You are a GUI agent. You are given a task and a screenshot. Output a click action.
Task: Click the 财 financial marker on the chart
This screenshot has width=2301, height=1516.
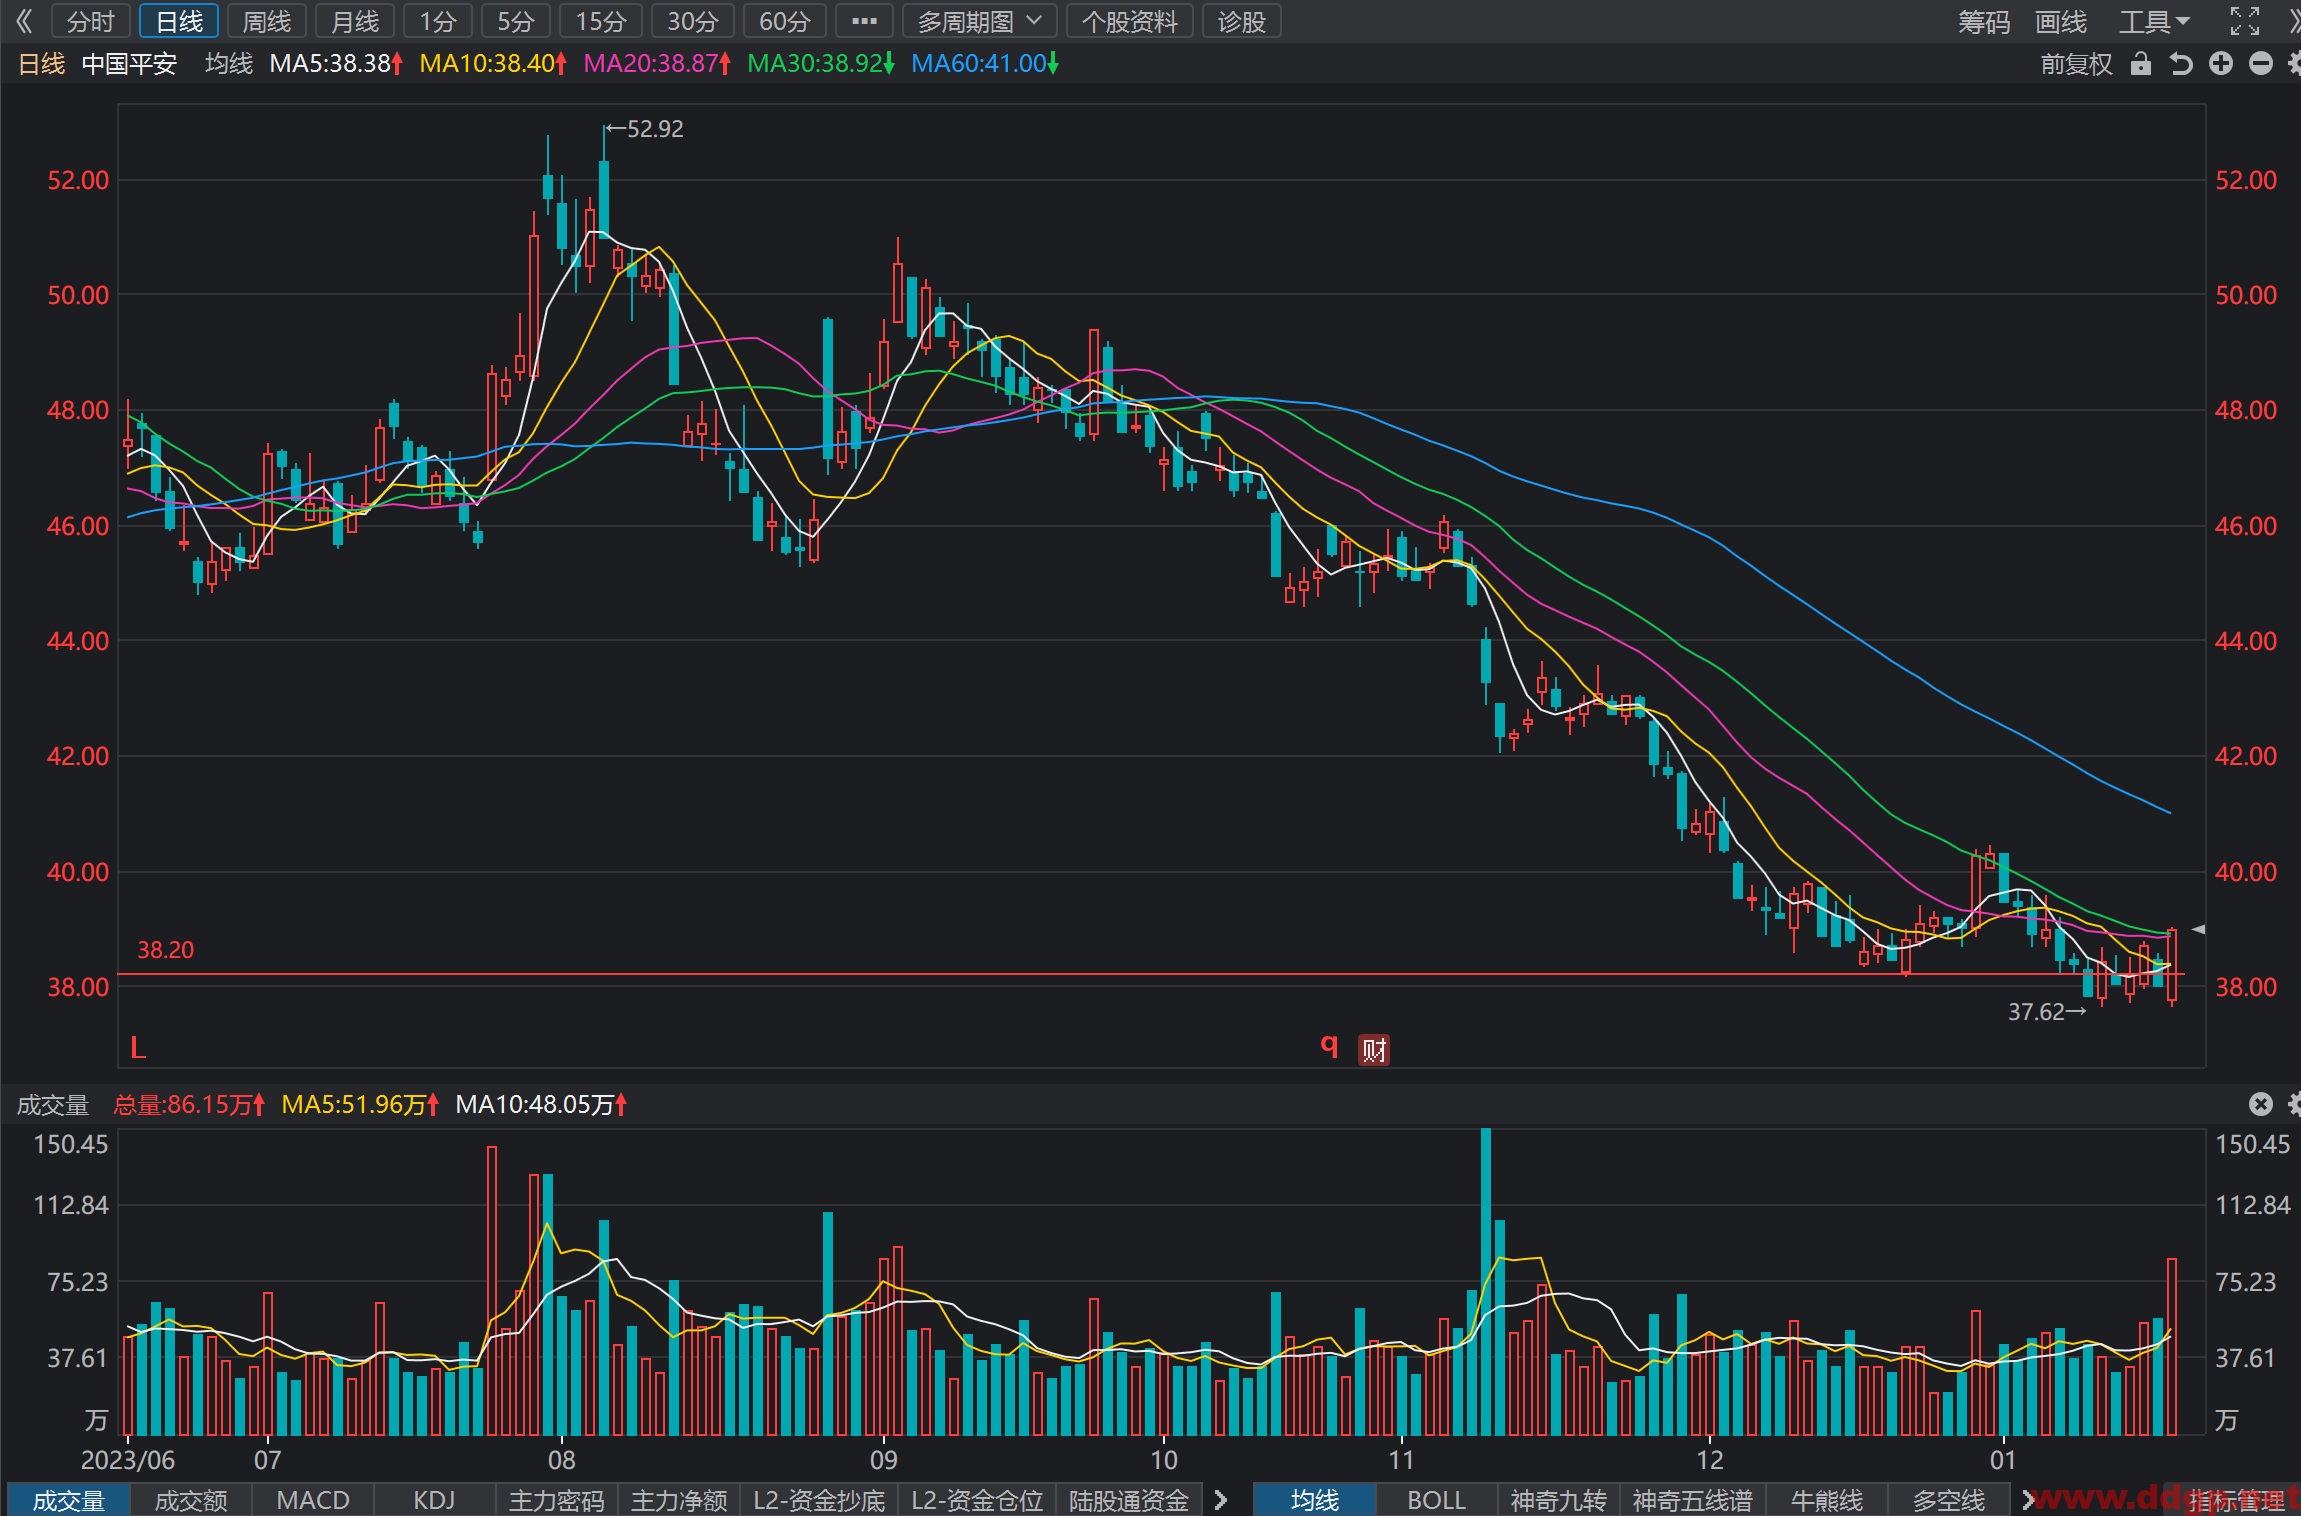1374,1050
